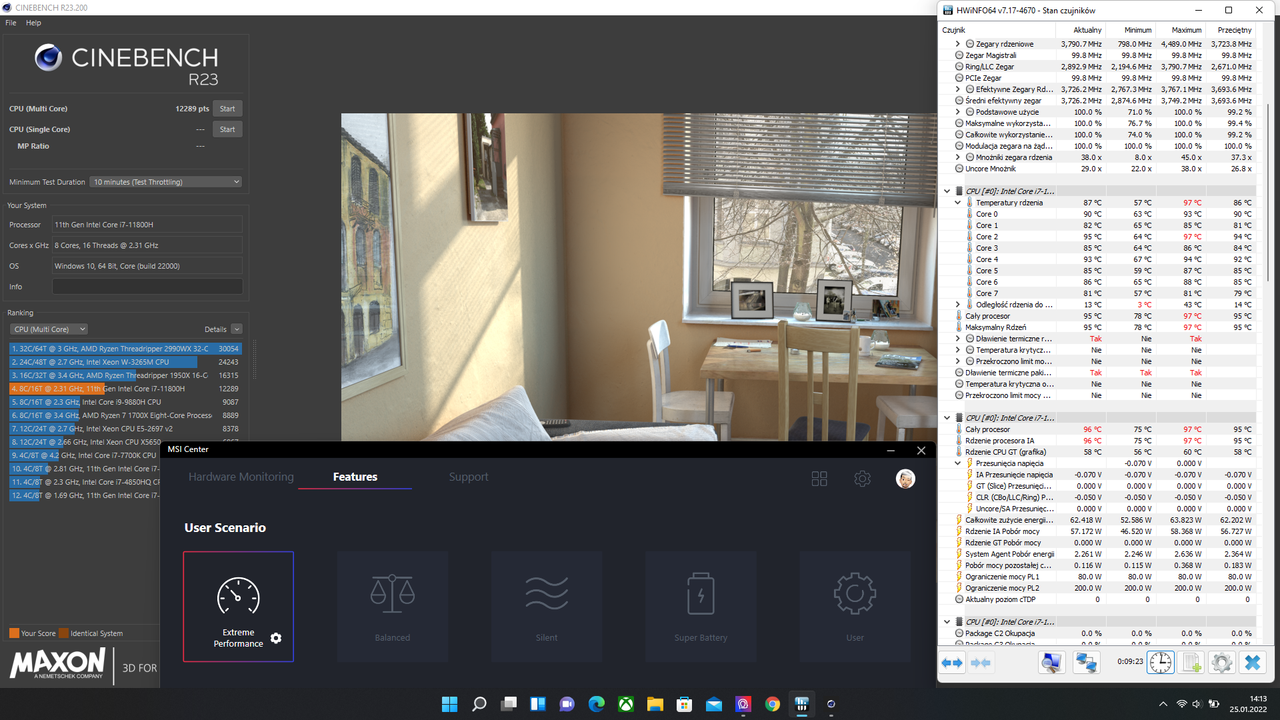Open Cinebench Help menu

click(x=33, y=22)
